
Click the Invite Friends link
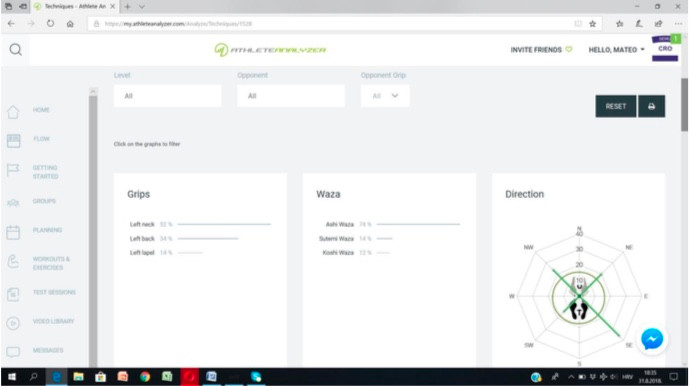[x=541, y=50]
